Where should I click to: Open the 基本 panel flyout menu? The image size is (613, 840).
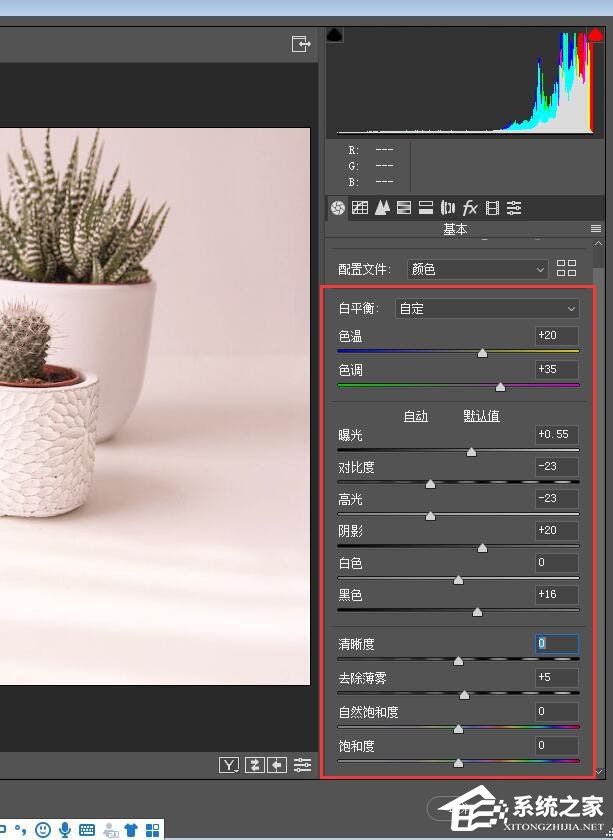(596, 229)
